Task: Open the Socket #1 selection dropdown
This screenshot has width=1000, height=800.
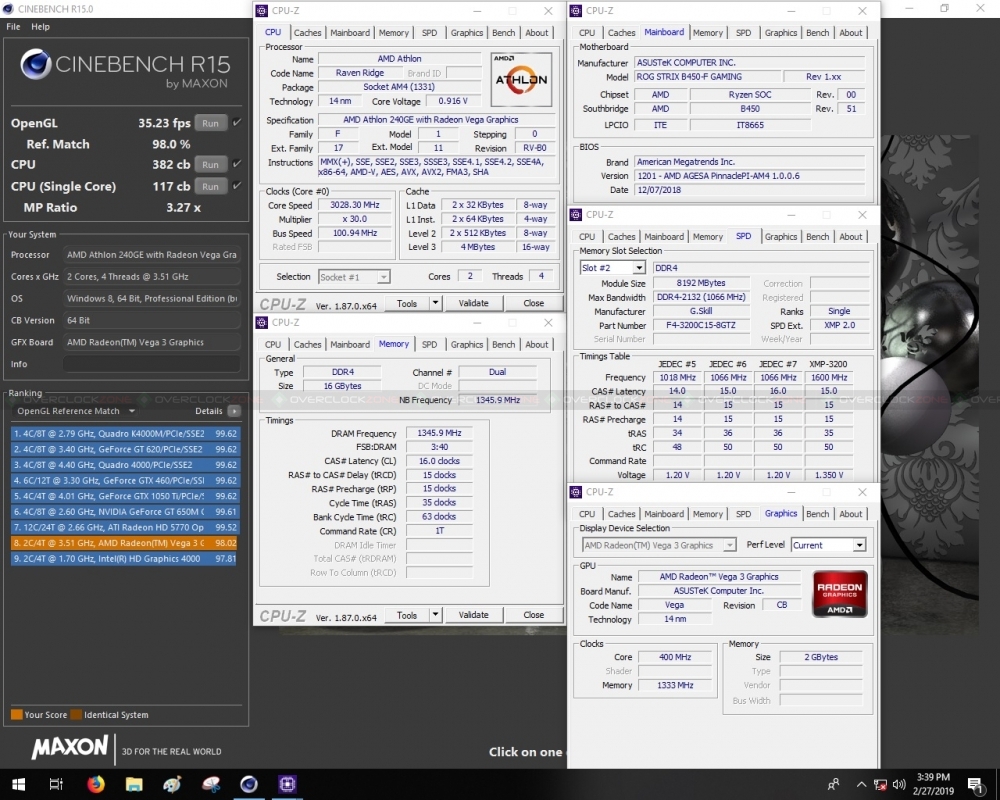Action: (x=354, y=276)
